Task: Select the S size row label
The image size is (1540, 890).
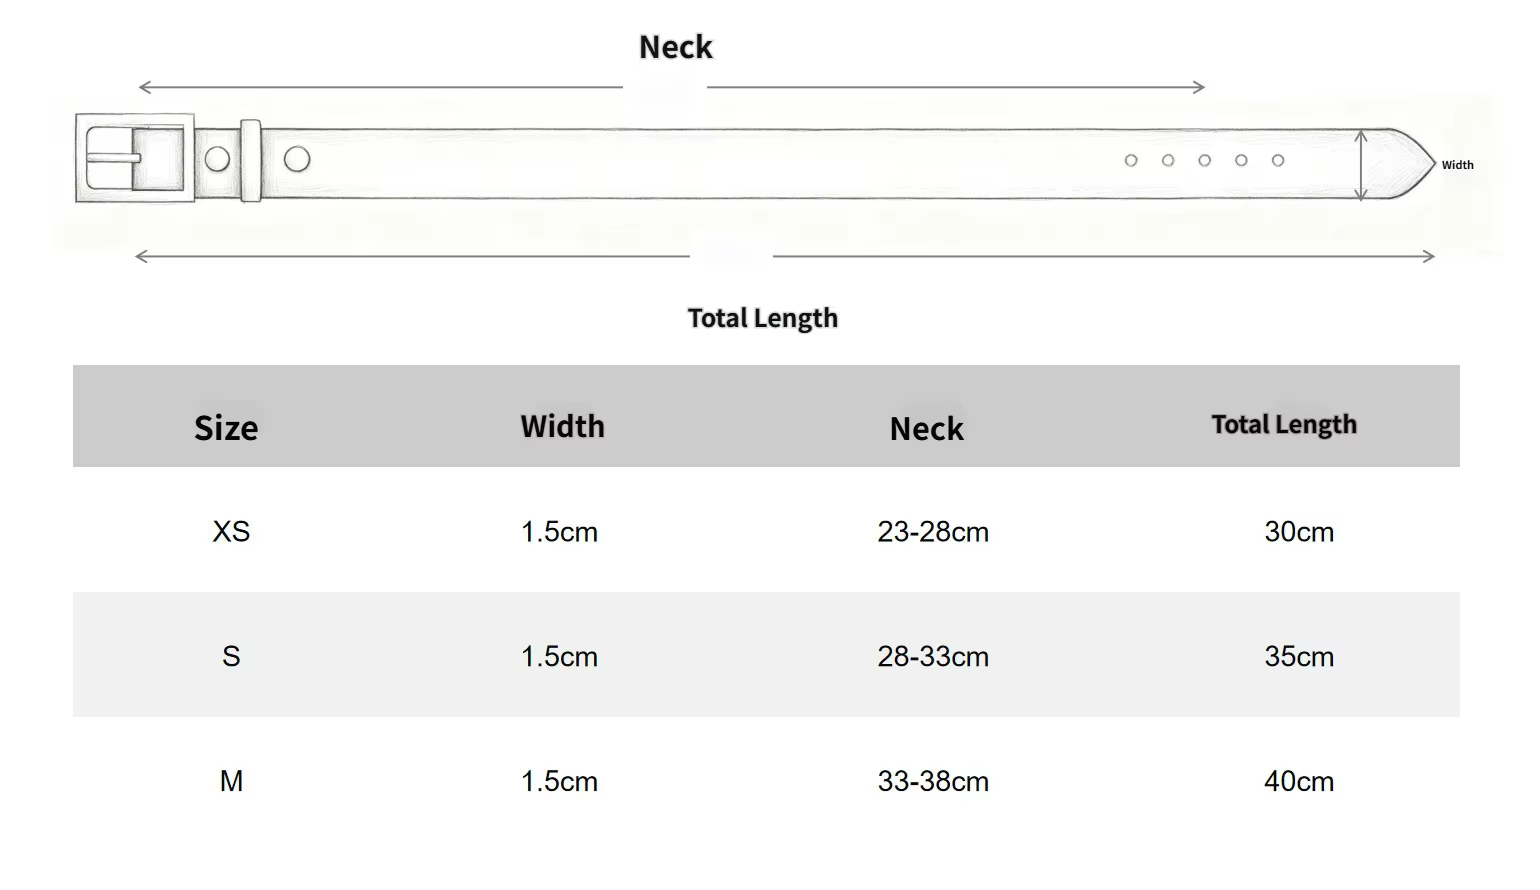Action: coord(231,656)
